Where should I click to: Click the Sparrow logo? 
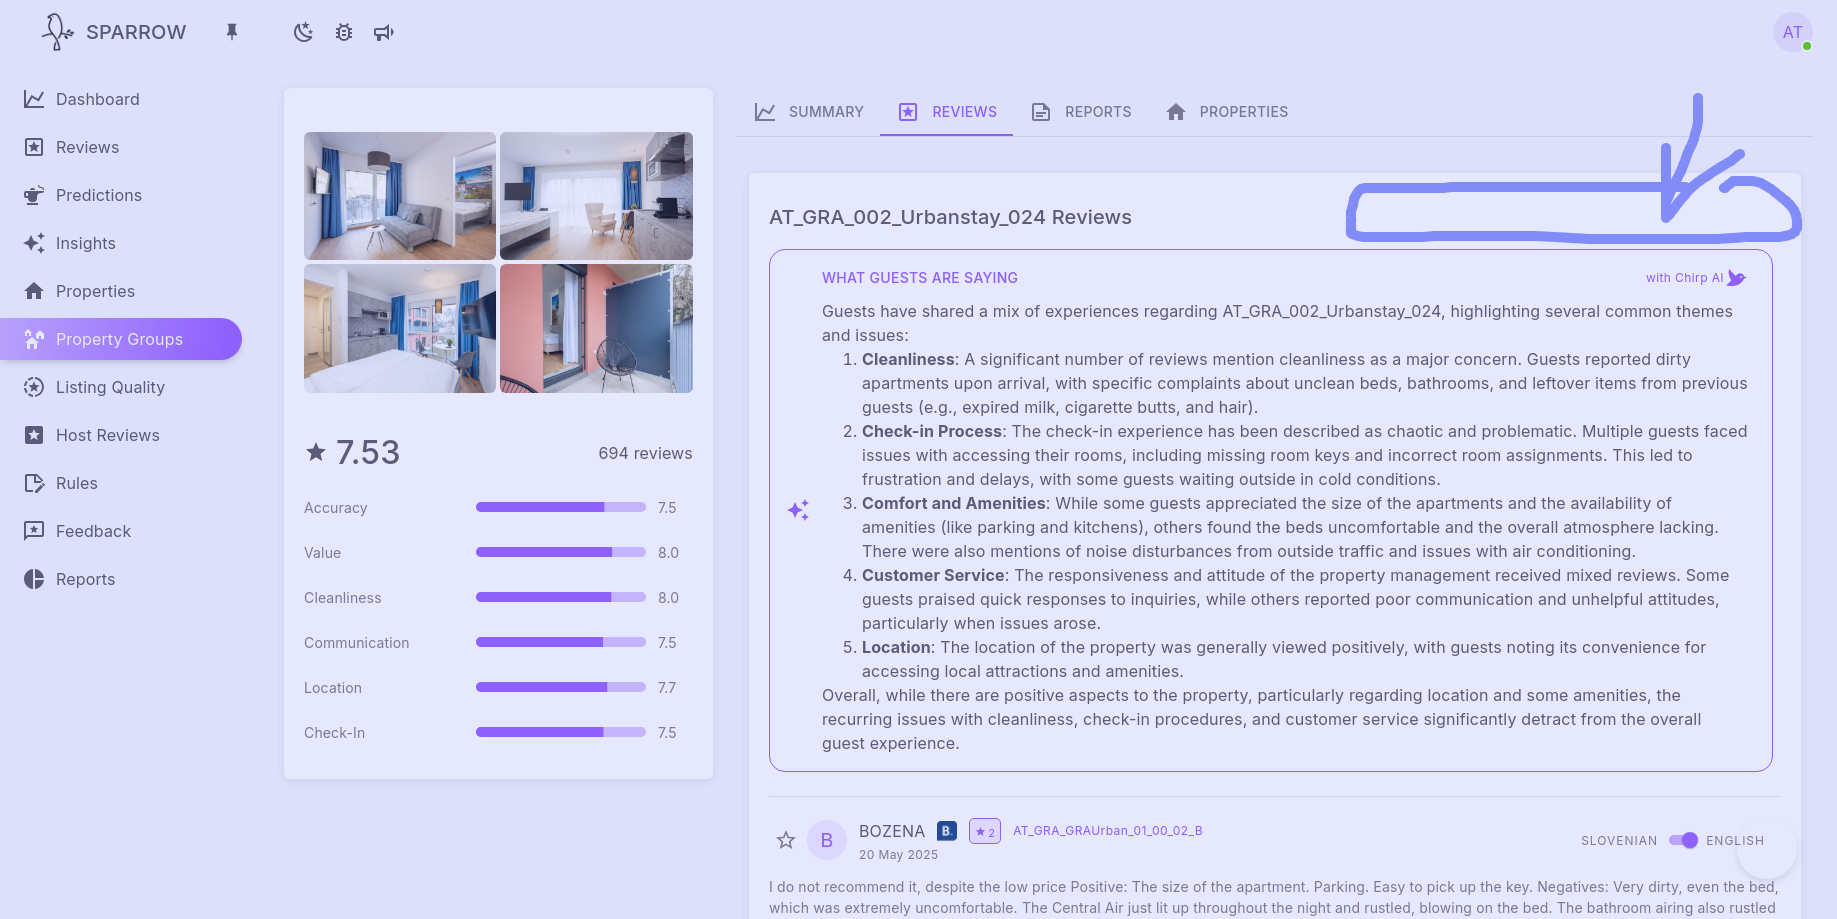click(113, 32)
